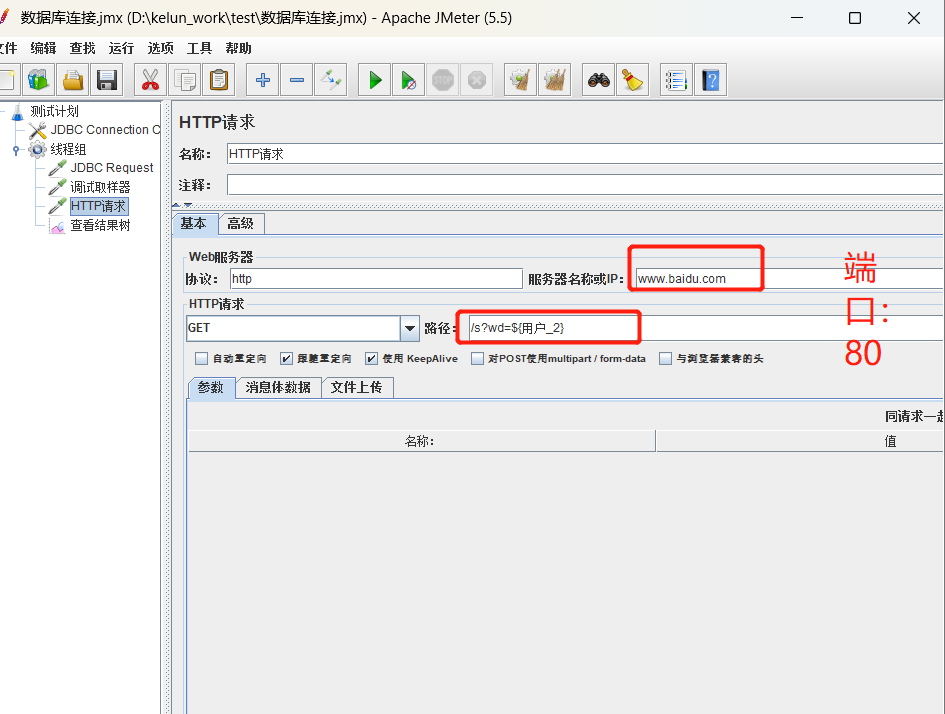
Task: Switch to the 文件上传 tab
Action: click(356, 387)
